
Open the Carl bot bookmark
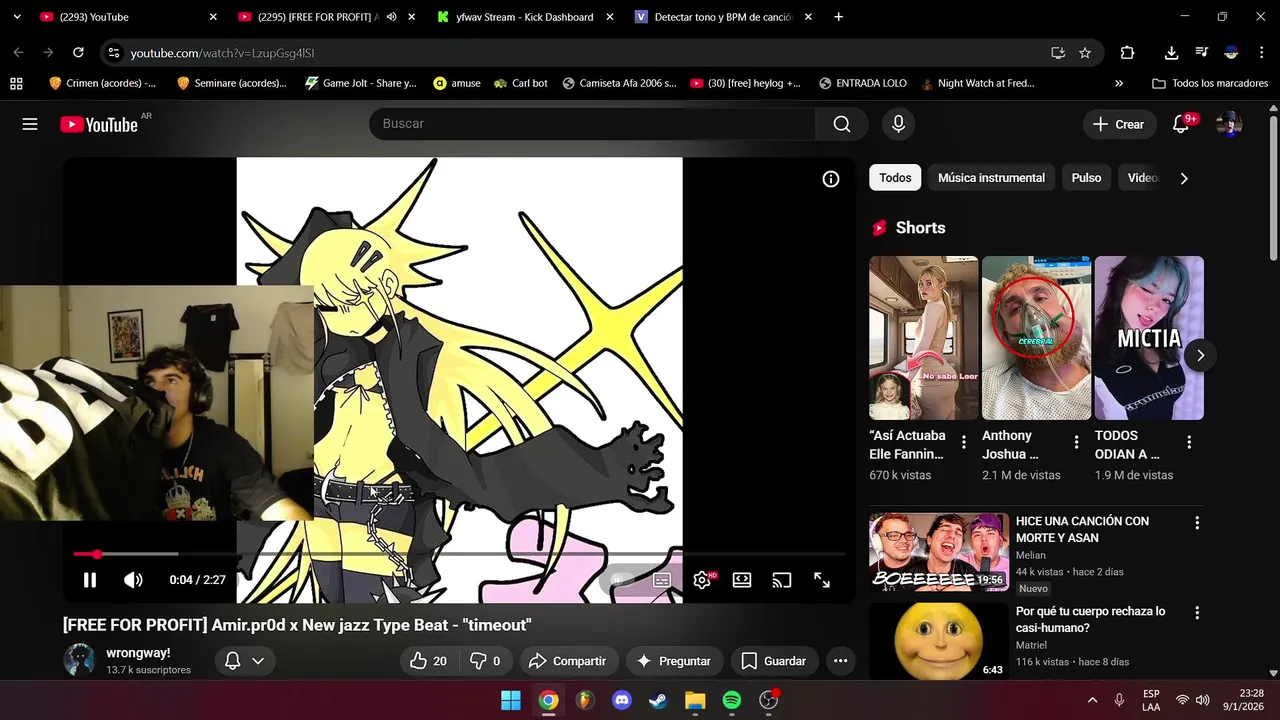click(x=521, y=84)
